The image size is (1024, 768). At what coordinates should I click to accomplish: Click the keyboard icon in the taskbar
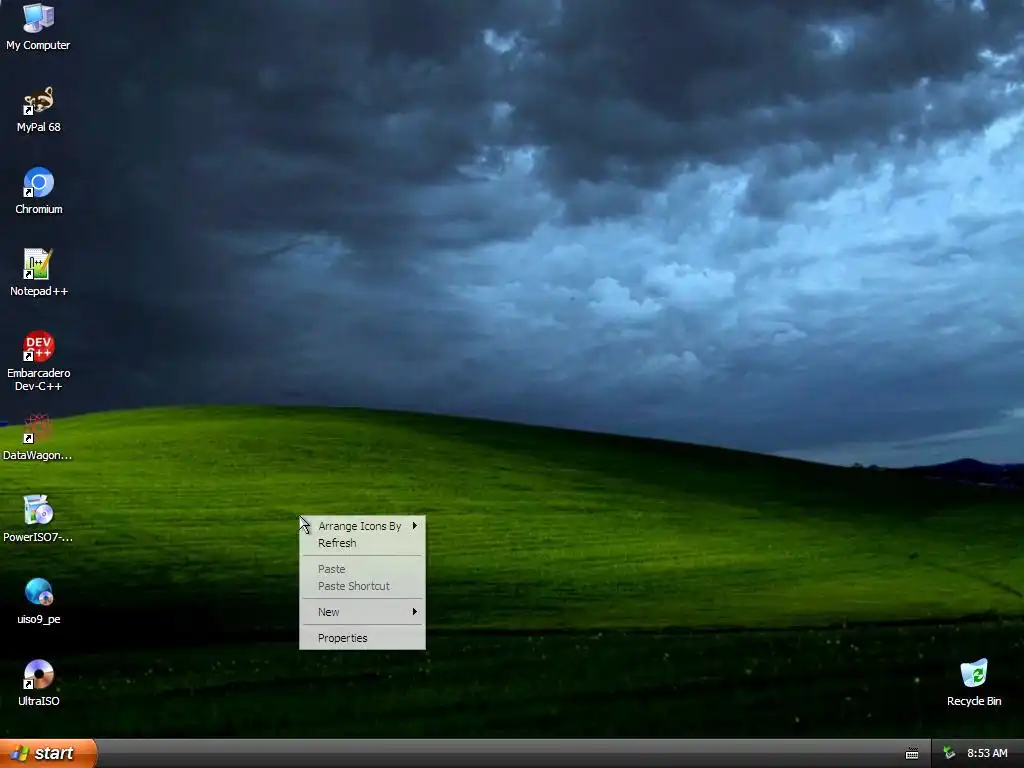click(912, 754)
